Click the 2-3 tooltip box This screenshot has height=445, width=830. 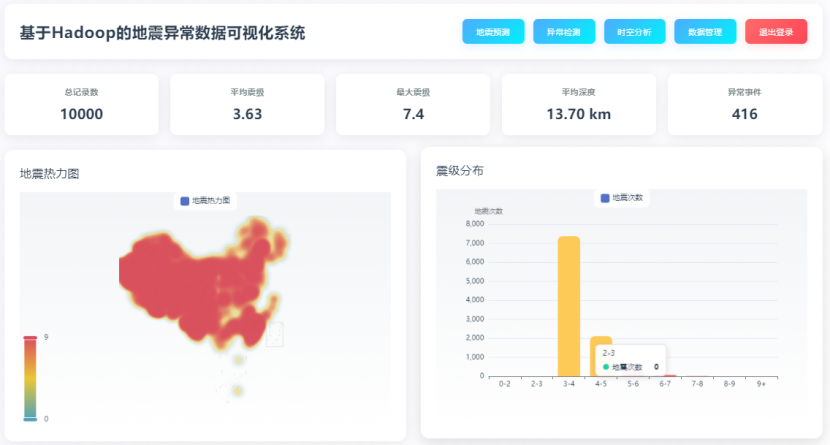click(630, 360)
